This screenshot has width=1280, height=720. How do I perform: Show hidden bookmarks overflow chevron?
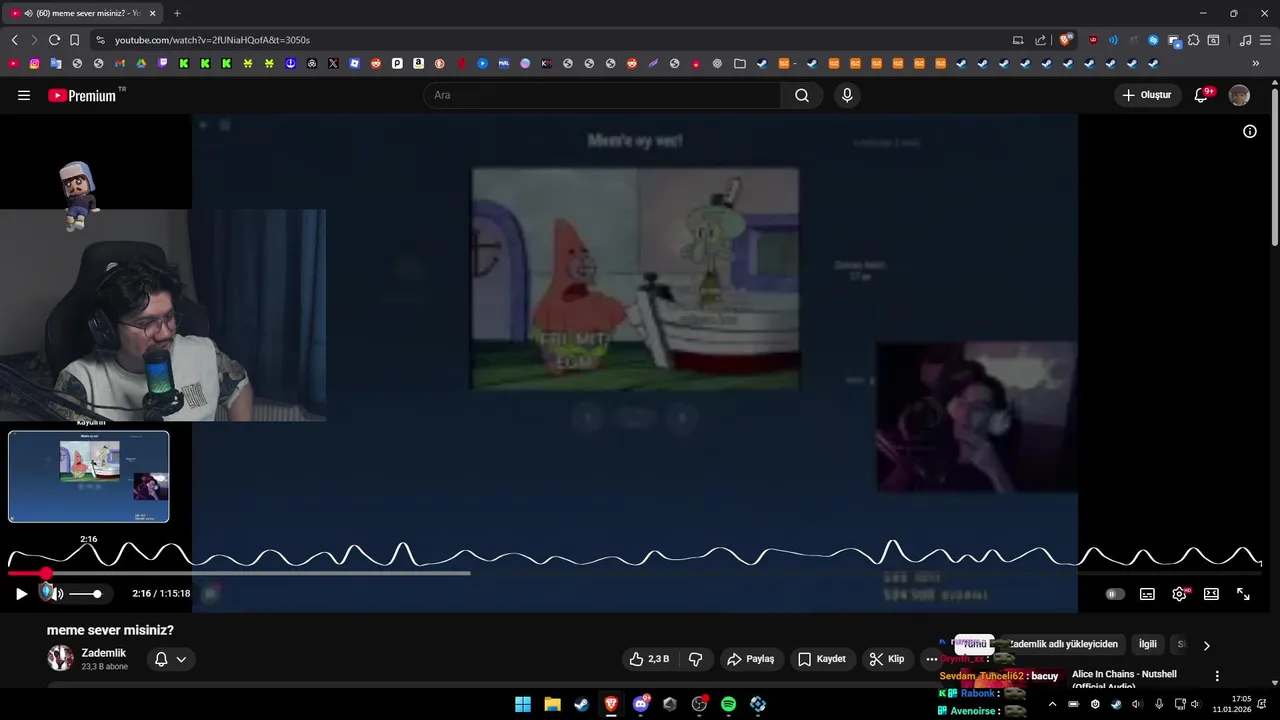pos(1256,63)
